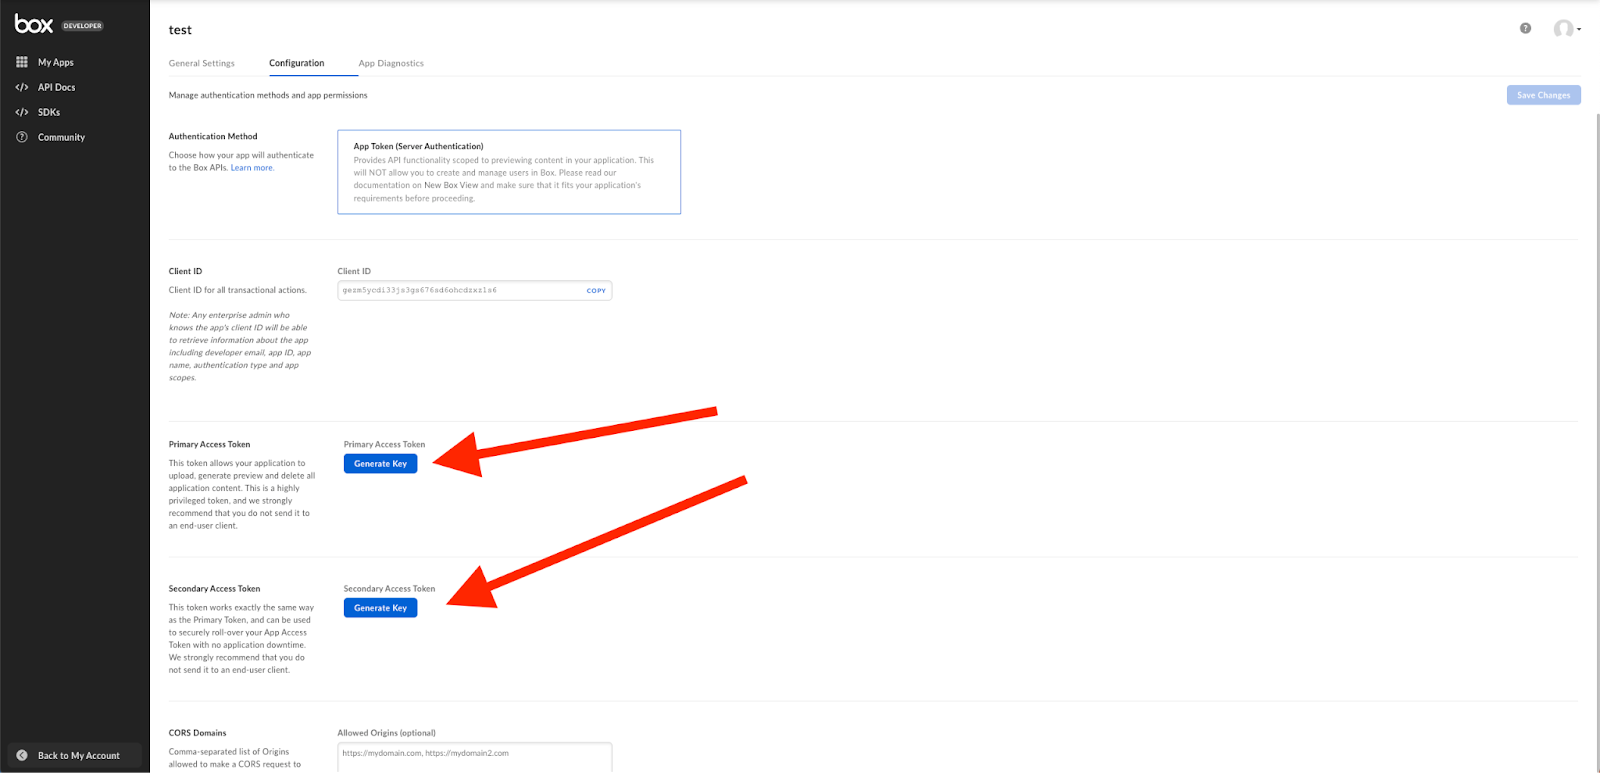This screenshot has width=1600, height=773.
Task: Open SDKs in the sidebar
Action: pyautogui.click(x=49, y=112)
